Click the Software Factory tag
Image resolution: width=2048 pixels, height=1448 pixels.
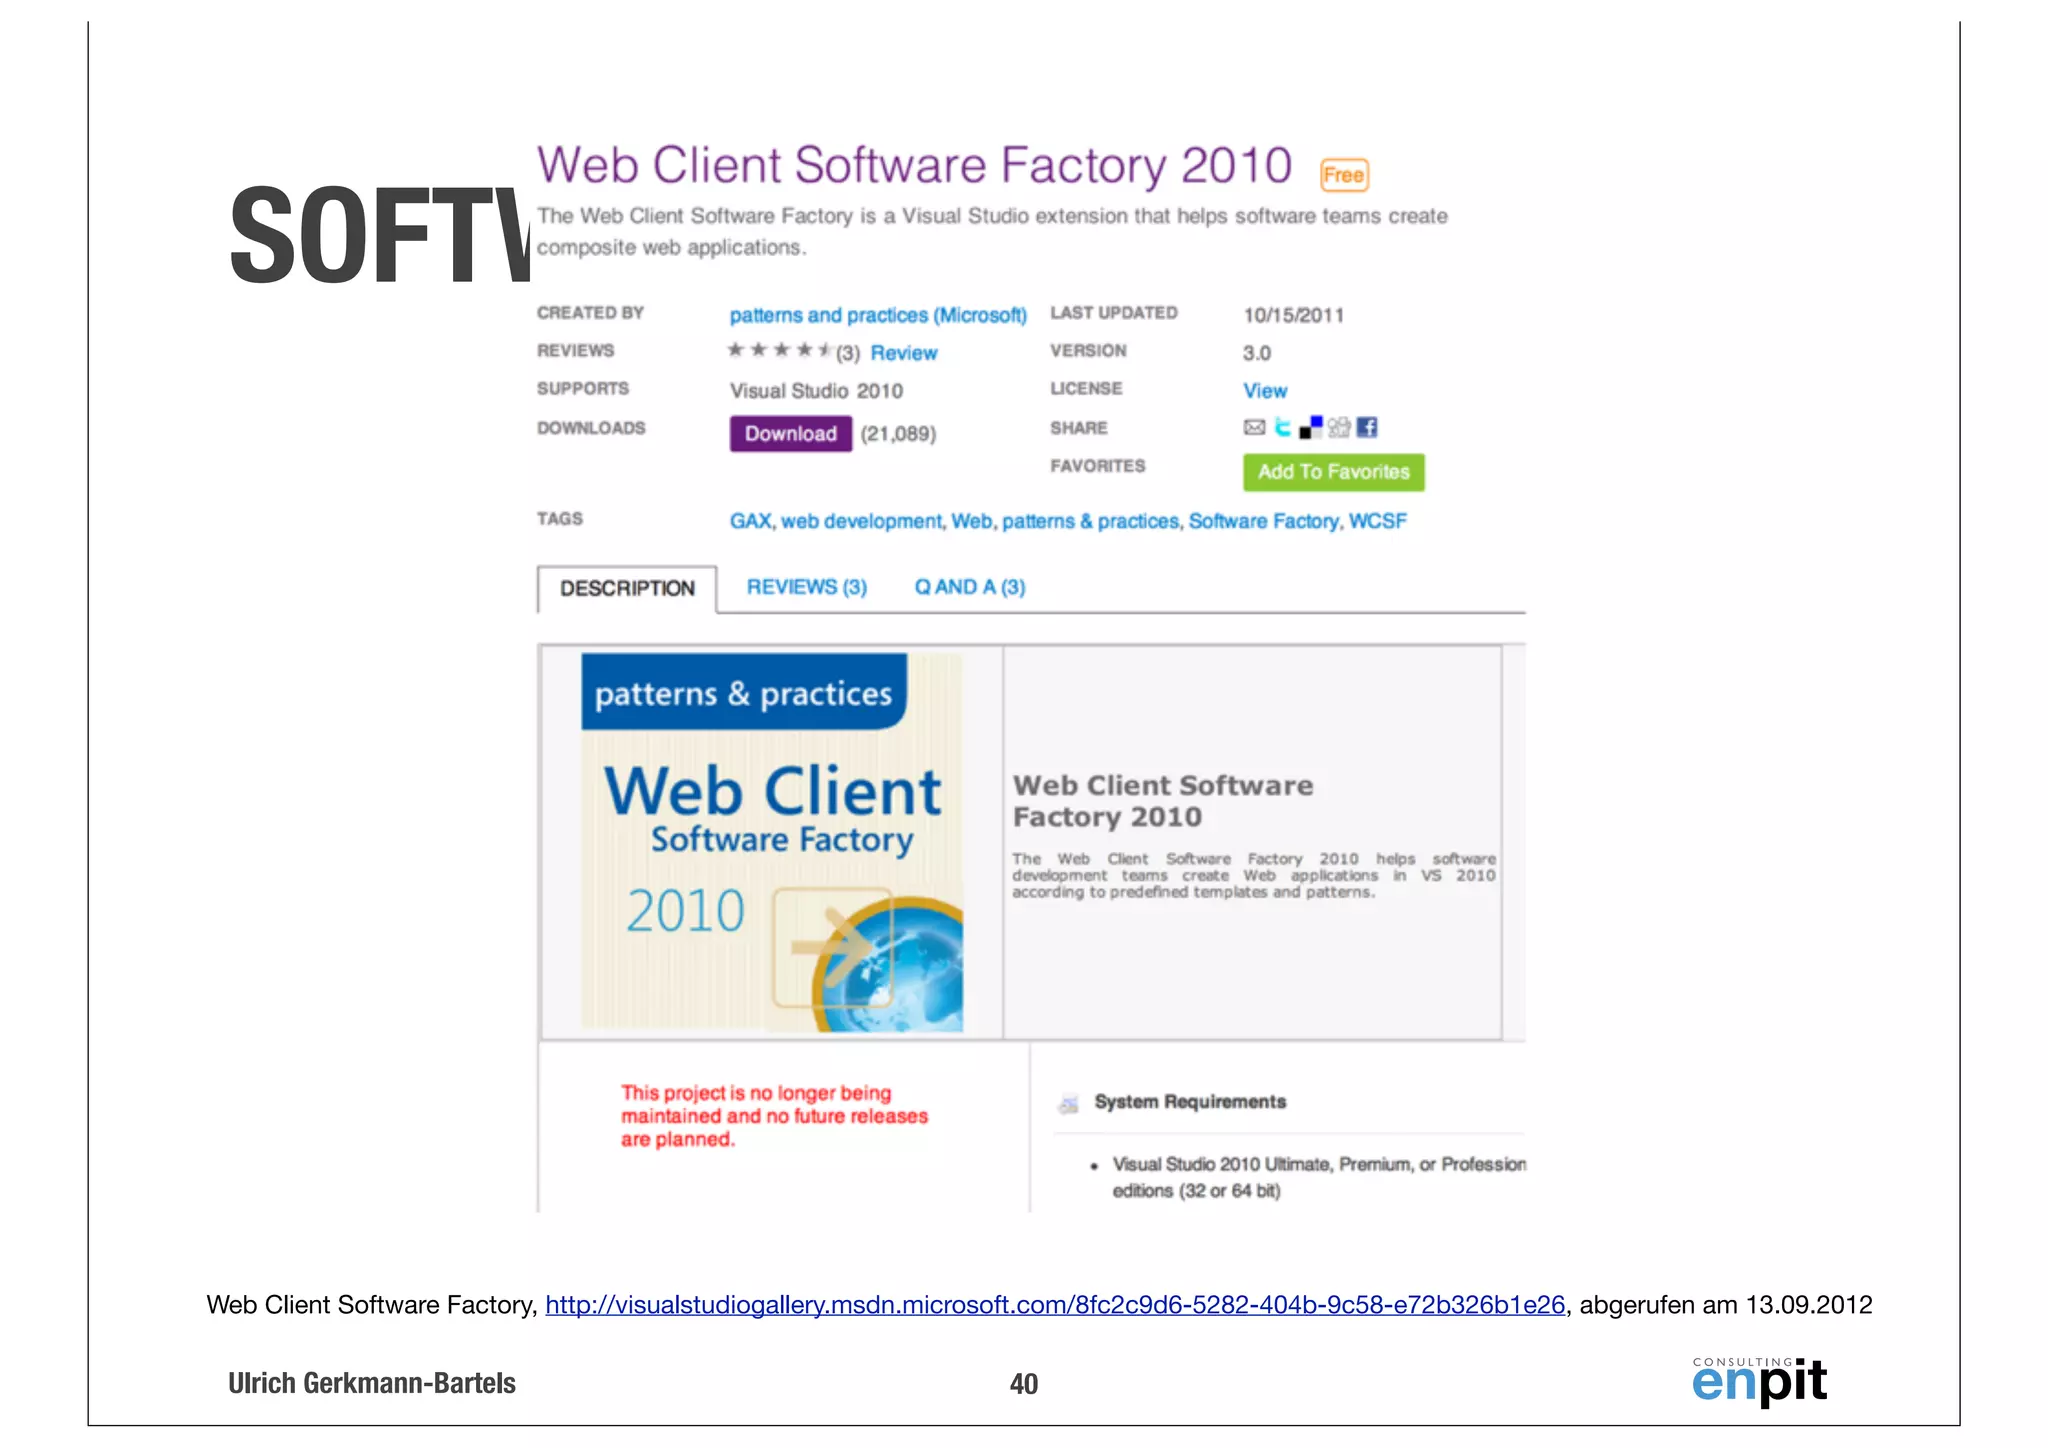(x=1263, y=521)
